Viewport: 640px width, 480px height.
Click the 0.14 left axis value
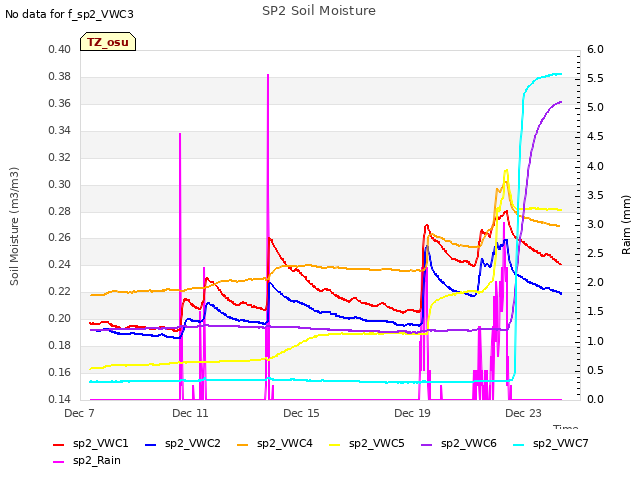(x=60, y=399)
